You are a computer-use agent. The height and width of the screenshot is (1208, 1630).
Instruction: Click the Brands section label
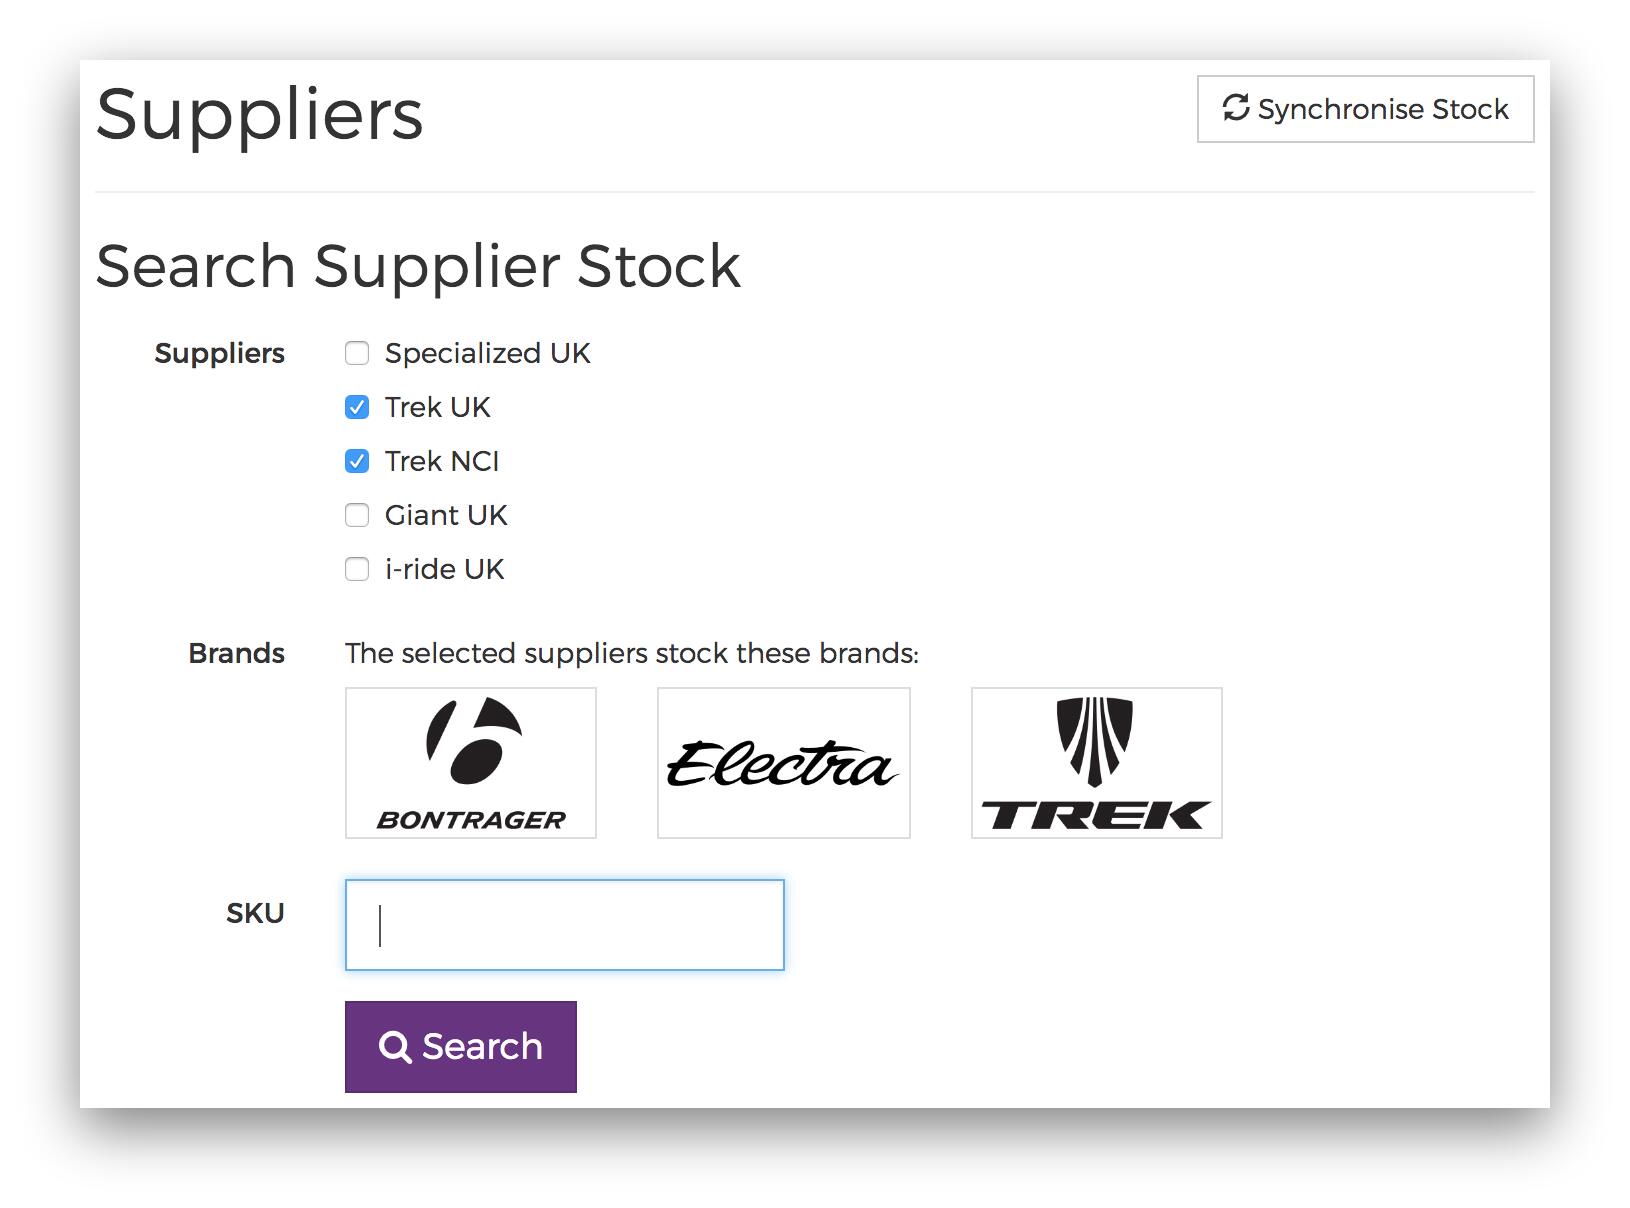click(x=236, y=652)
